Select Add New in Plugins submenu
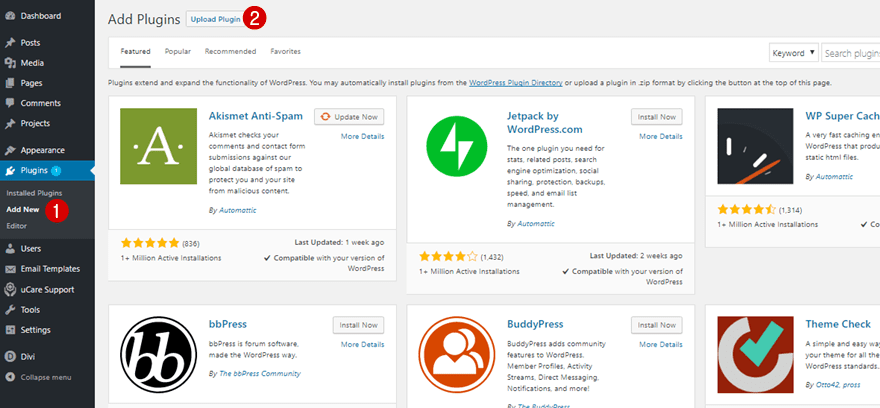Image resolution: width=880 pixels, height=408 pixels. point(23,209)
